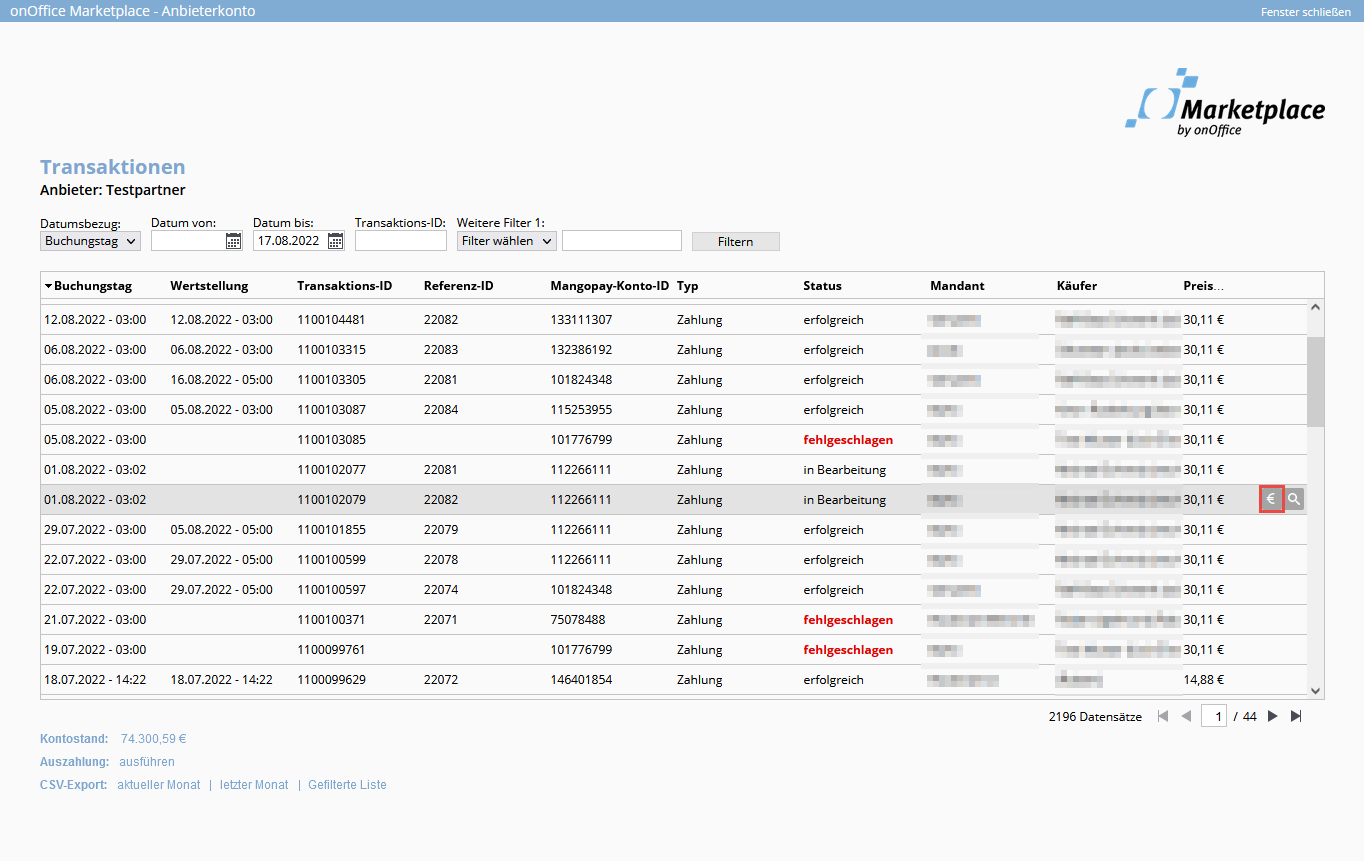Sort by Status column header
This screenshot has height=861, width=1364.
coord(822,286)
